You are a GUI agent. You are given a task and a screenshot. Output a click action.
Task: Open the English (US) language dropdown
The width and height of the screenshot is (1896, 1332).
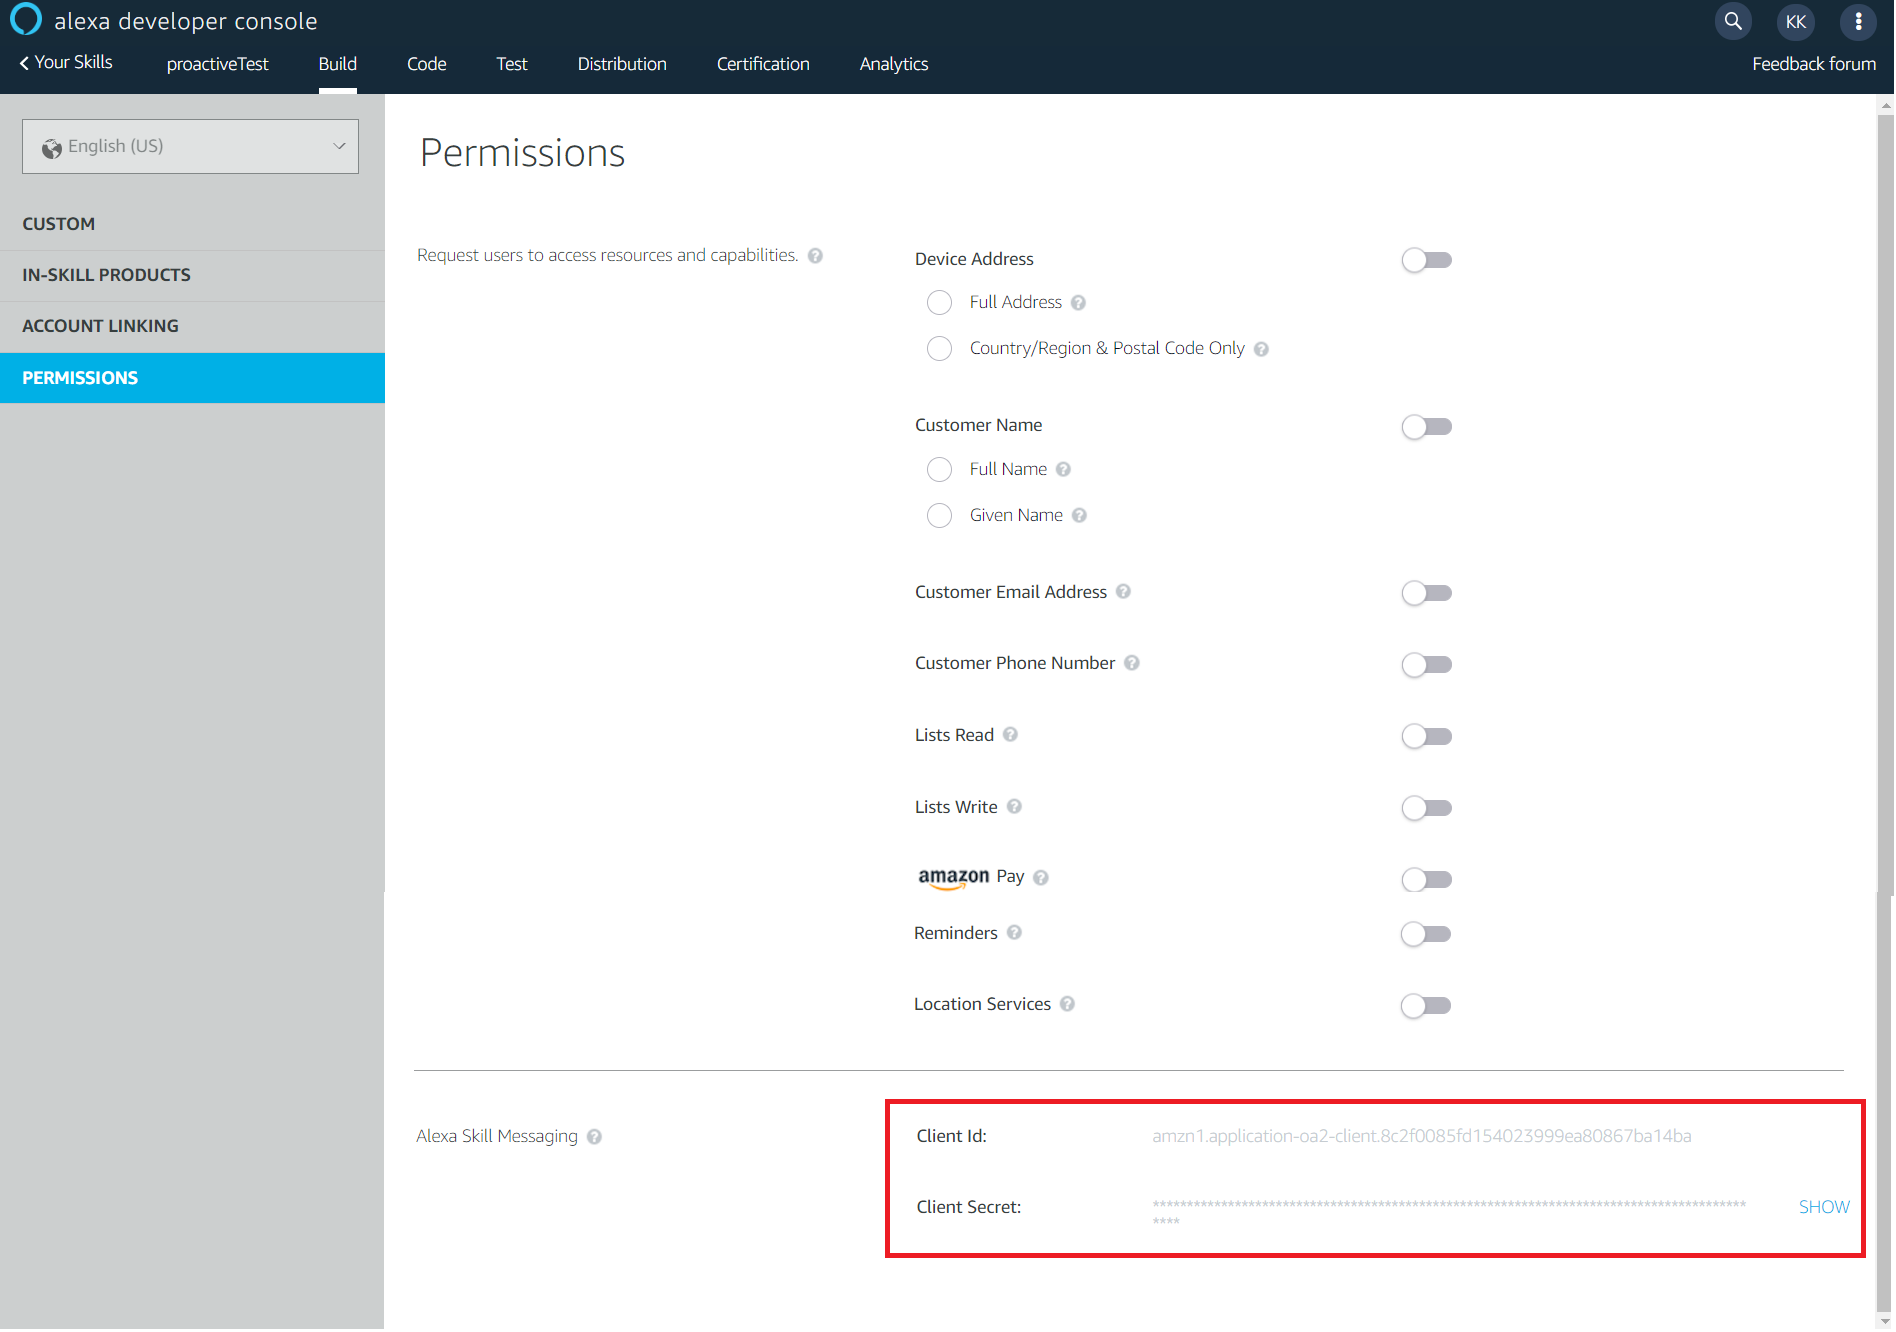coord(190,147)
